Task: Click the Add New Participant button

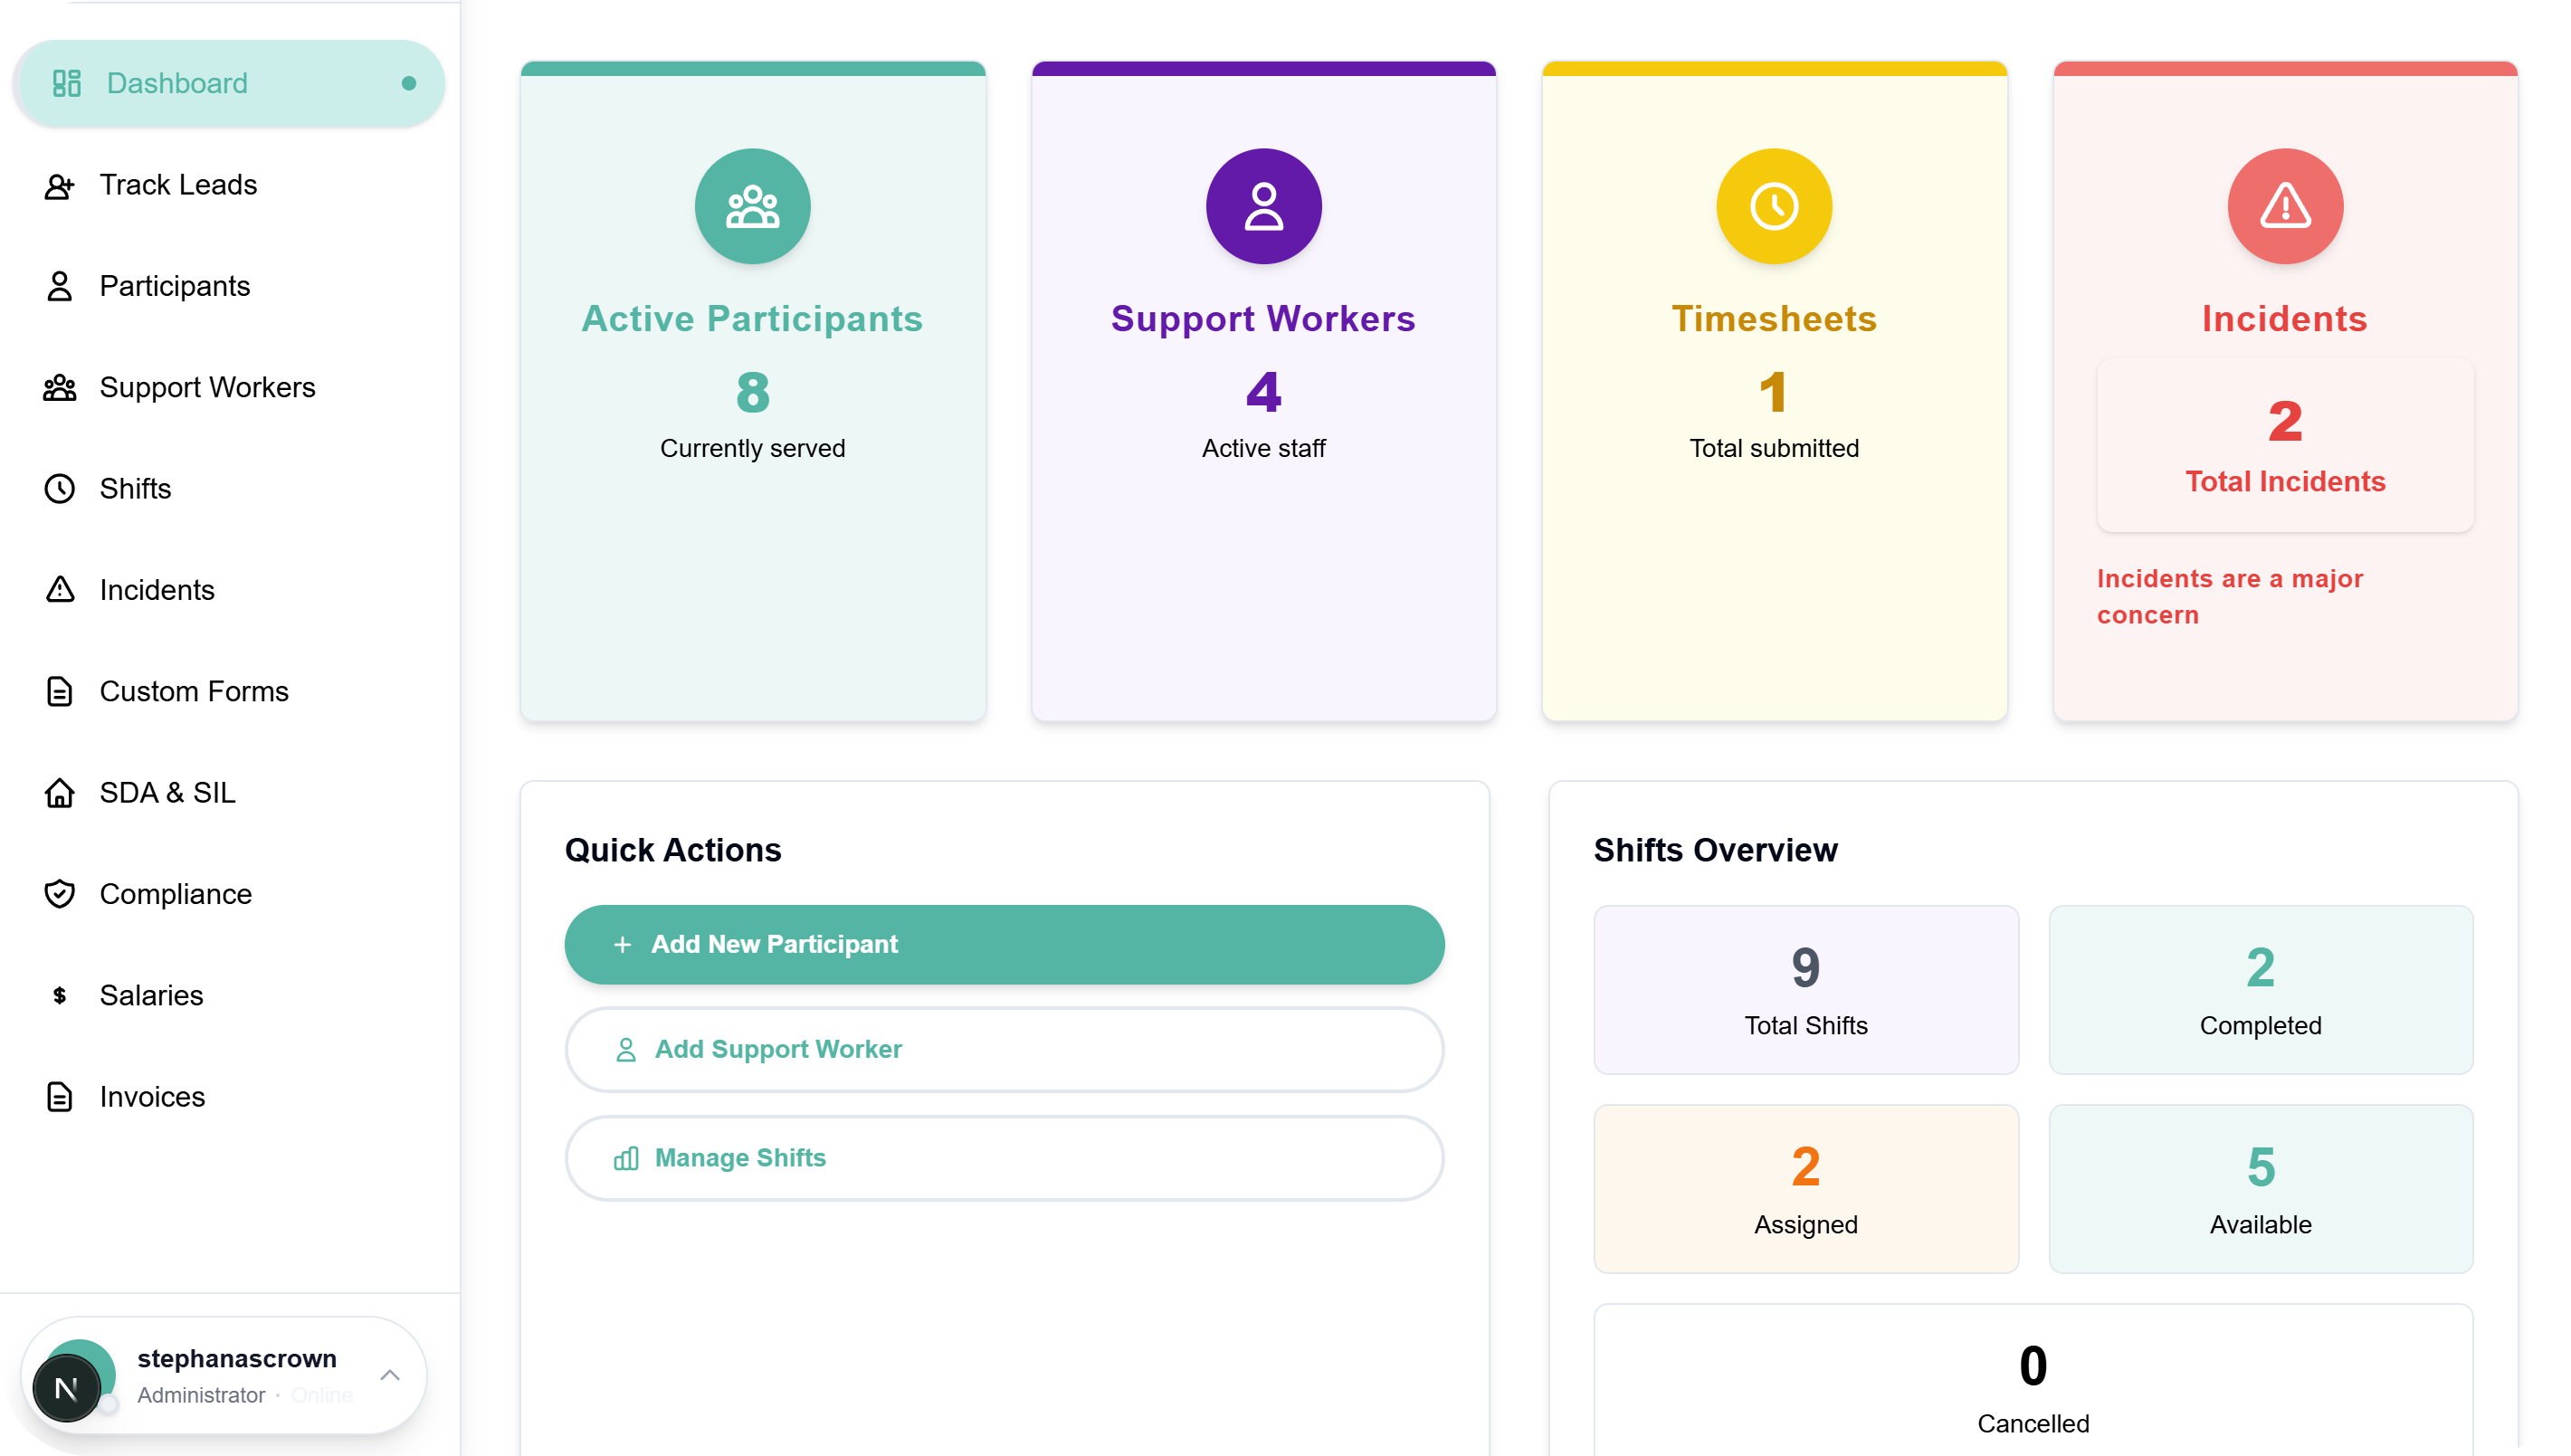Action: (x=1003, y=944)
